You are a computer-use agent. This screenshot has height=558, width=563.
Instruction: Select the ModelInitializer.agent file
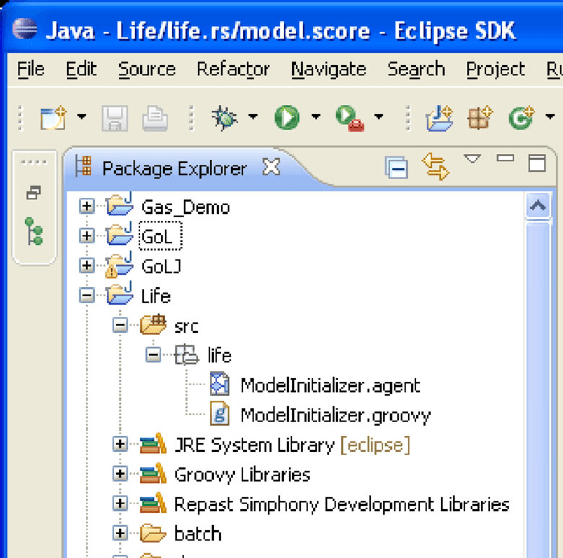tap(330, 386)
